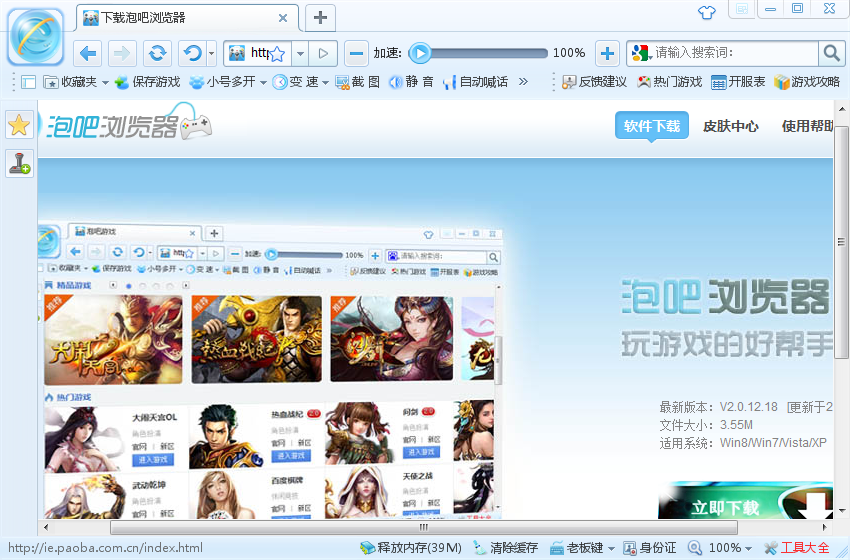This screenshot has height=560, width=850.
Task: Click the 立即下载 download button
Action: tap(745, 501)
